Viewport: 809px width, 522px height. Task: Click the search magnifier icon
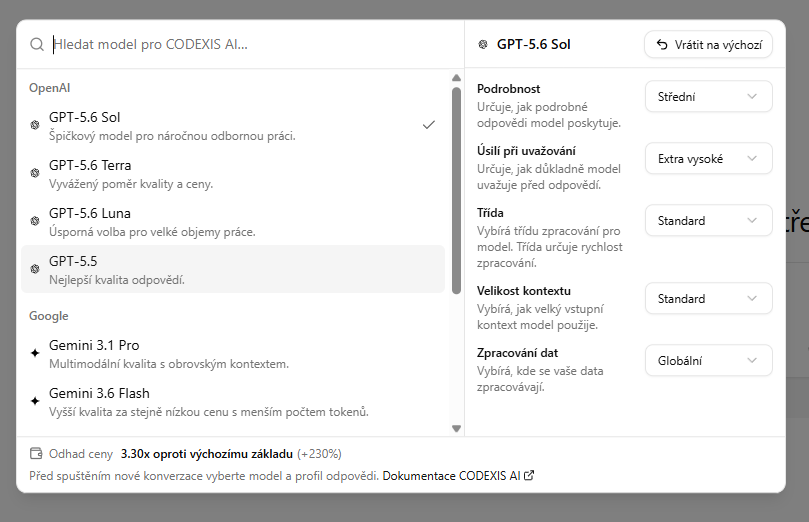point(37,44)
